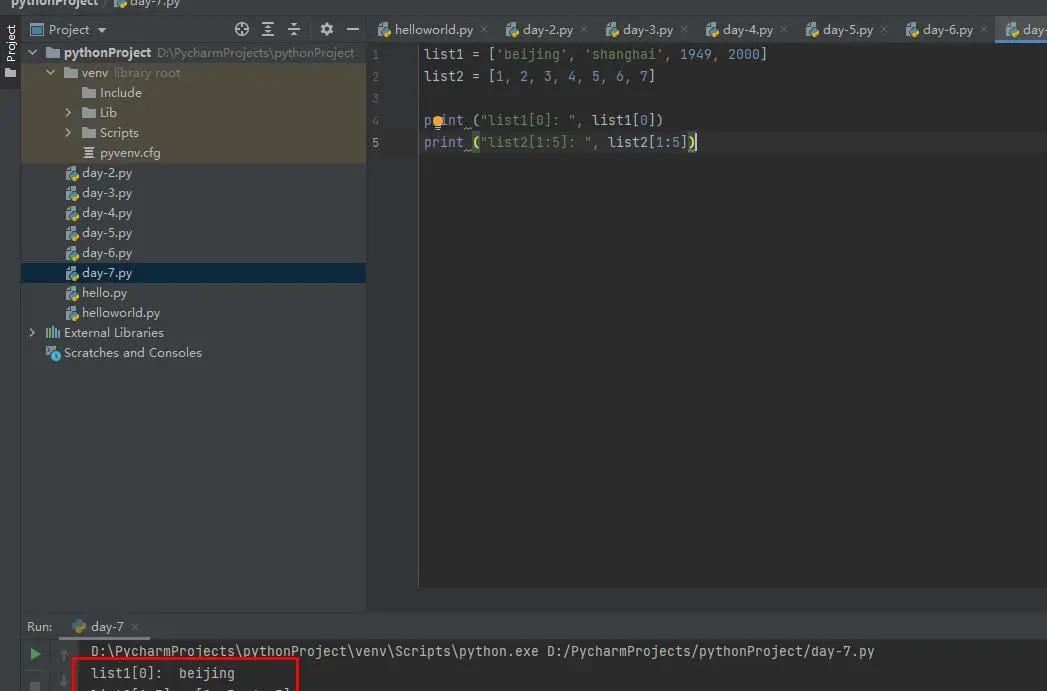Click line number 5 in gutter

tap(375, 143)
